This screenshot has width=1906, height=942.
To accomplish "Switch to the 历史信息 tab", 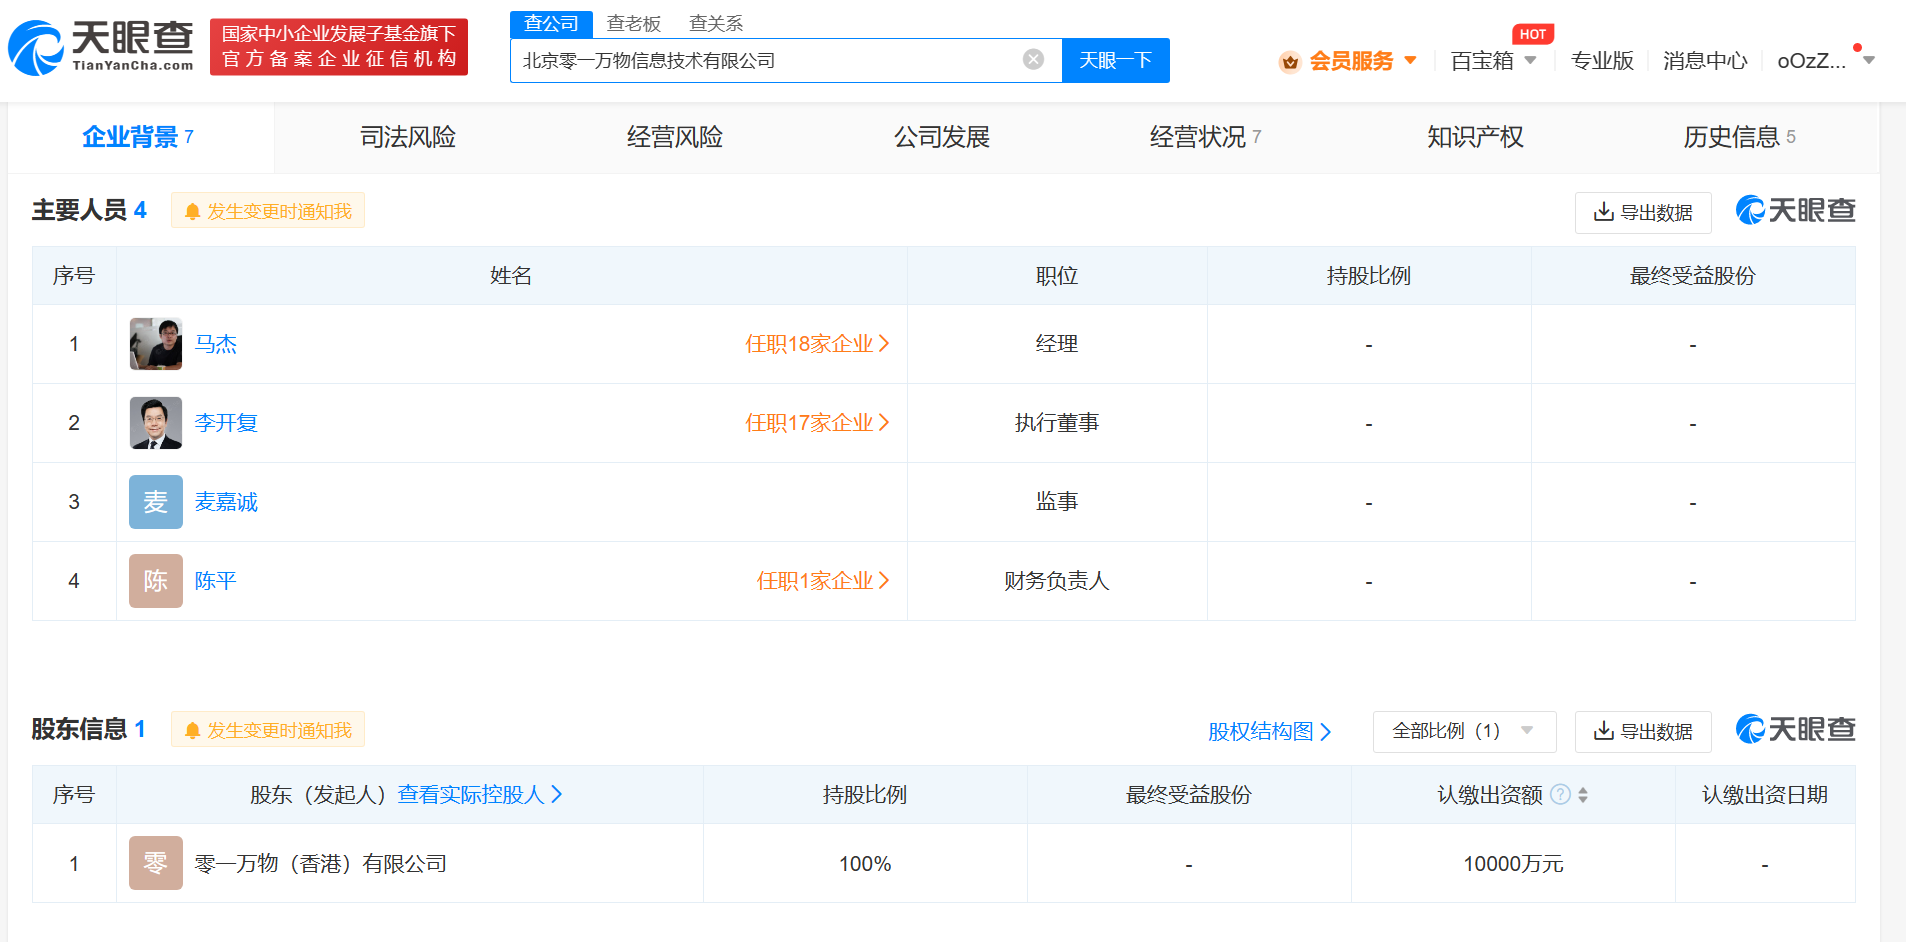I will [x=1740, y=137].
